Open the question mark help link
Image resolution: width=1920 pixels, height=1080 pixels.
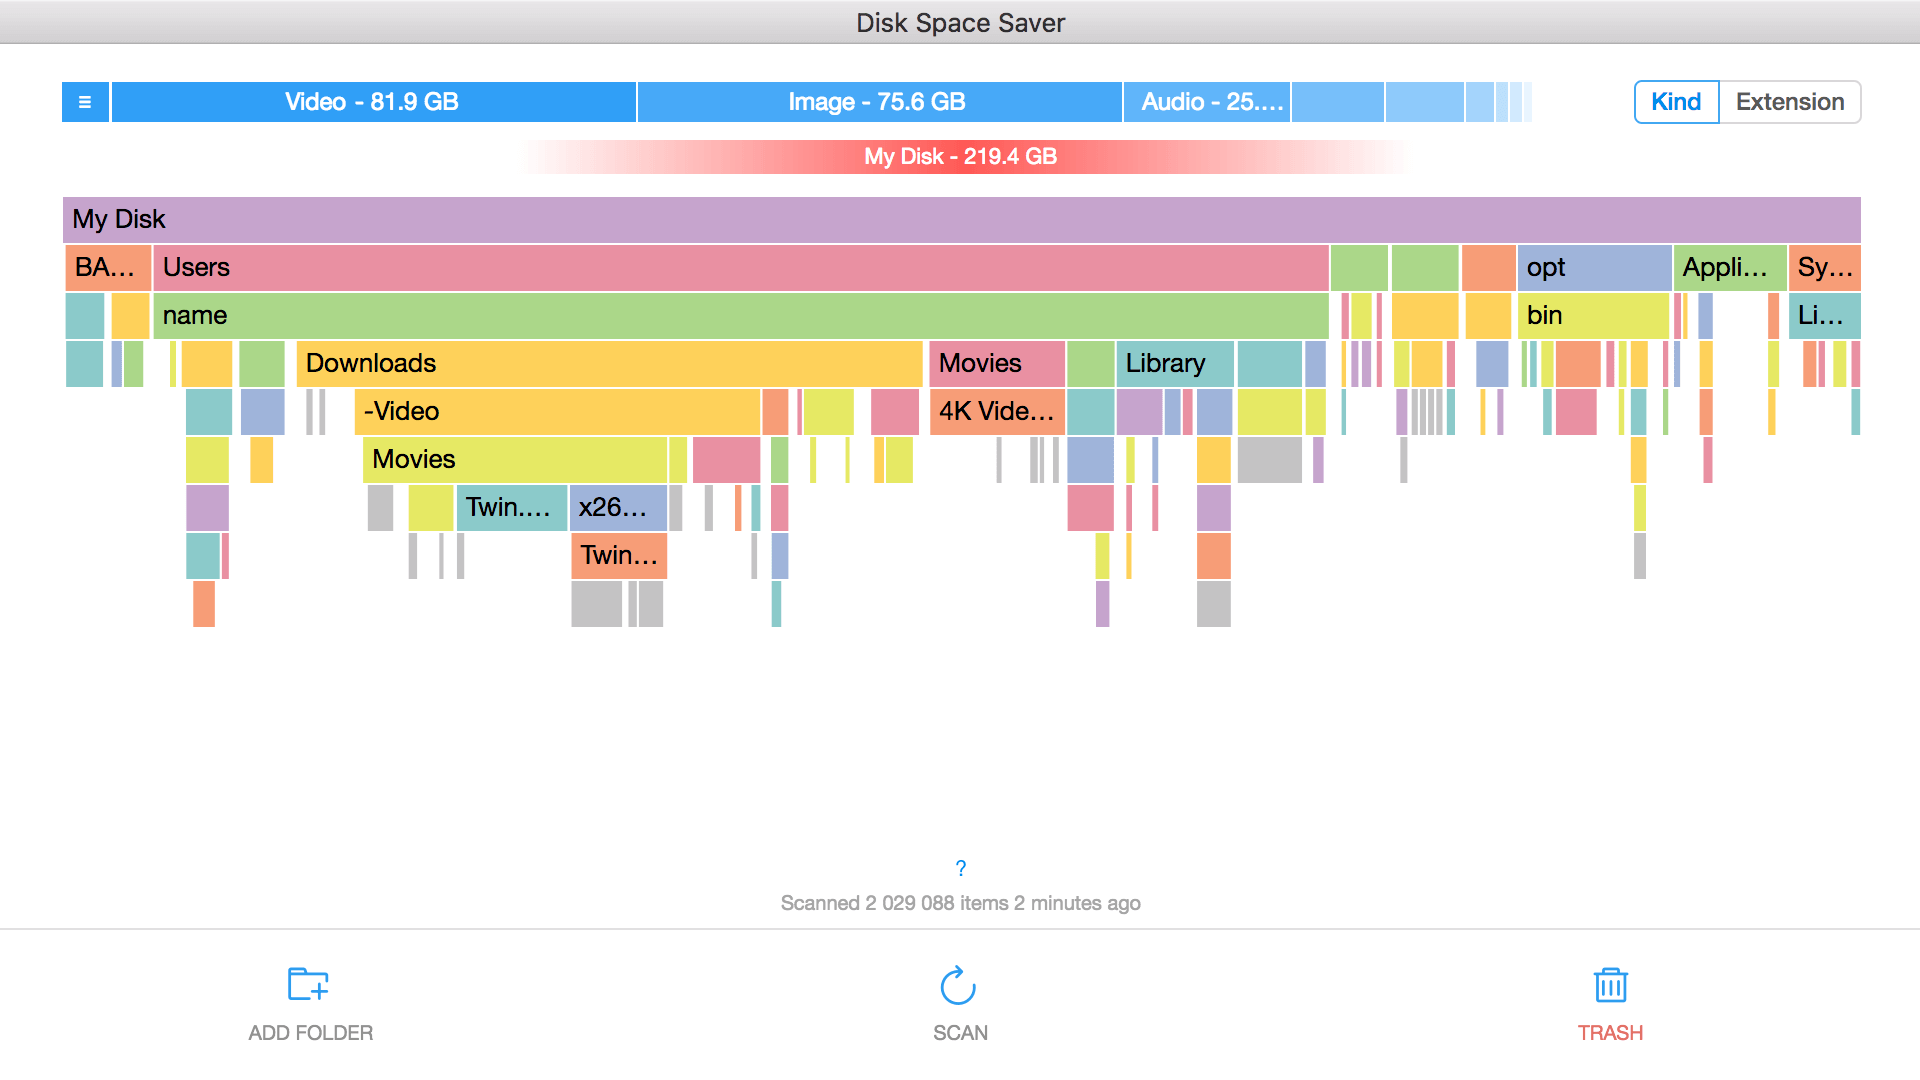click(x=960, y=868)
